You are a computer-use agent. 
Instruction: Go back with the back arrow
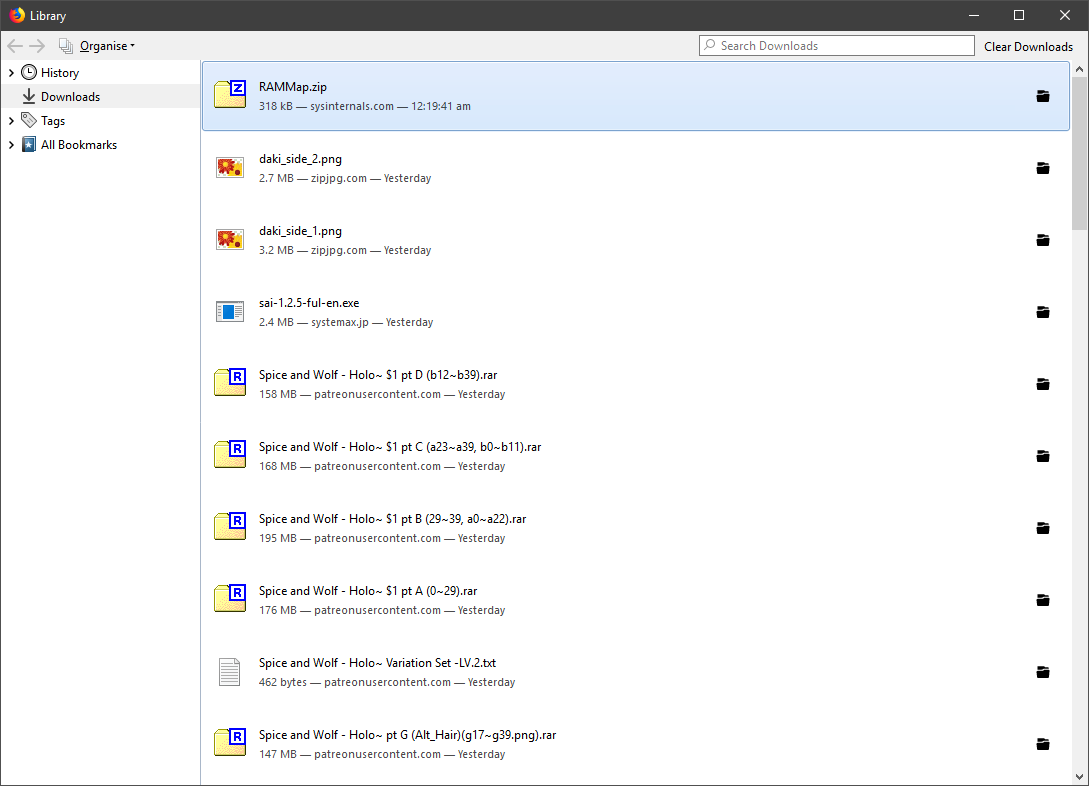pyautogui.click(x=15, y=46)
